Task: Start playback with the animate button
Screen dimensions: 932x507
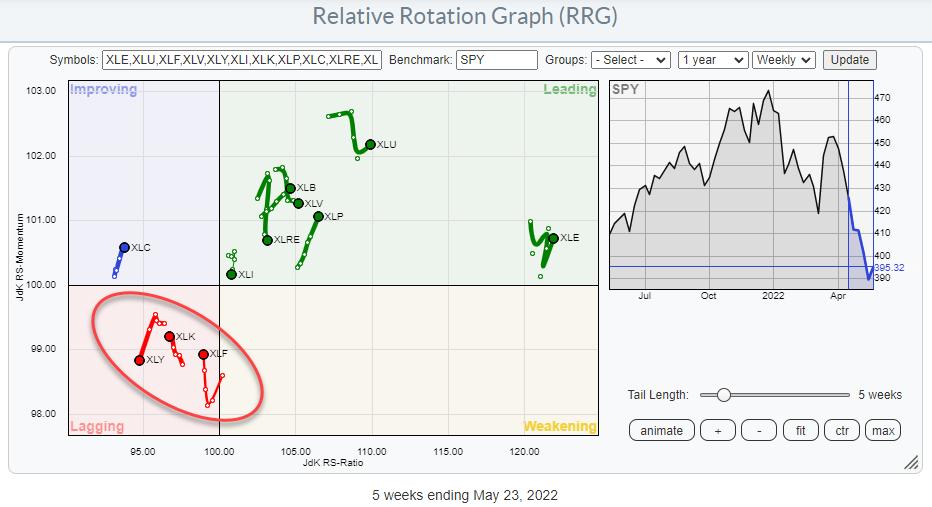Action: click(x=662, y=430)
